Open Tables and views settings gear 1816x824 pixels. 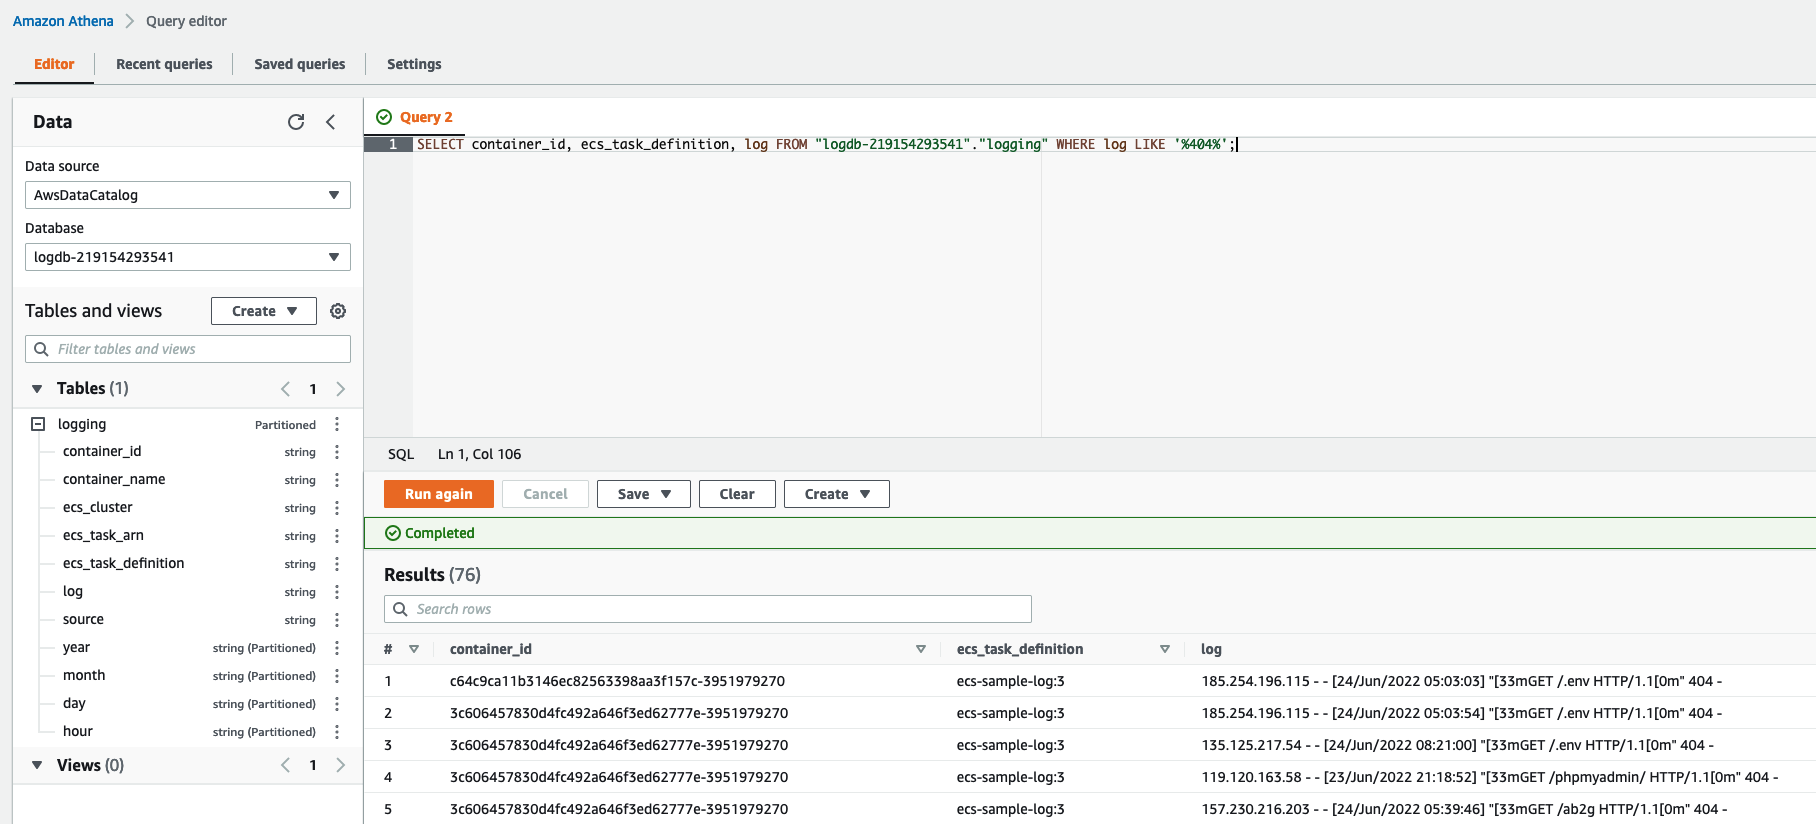[338, 311]
